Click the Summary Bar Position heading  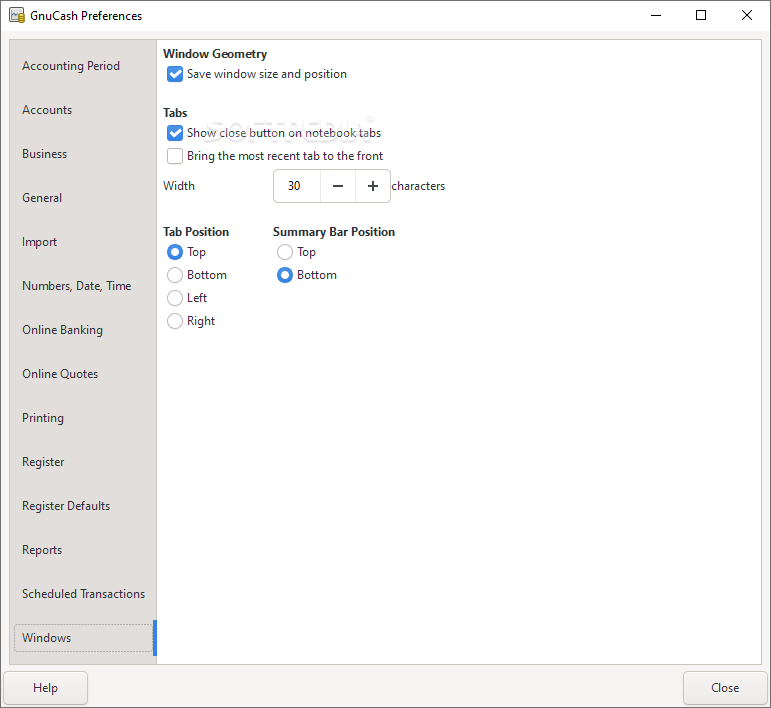[334, 232]
